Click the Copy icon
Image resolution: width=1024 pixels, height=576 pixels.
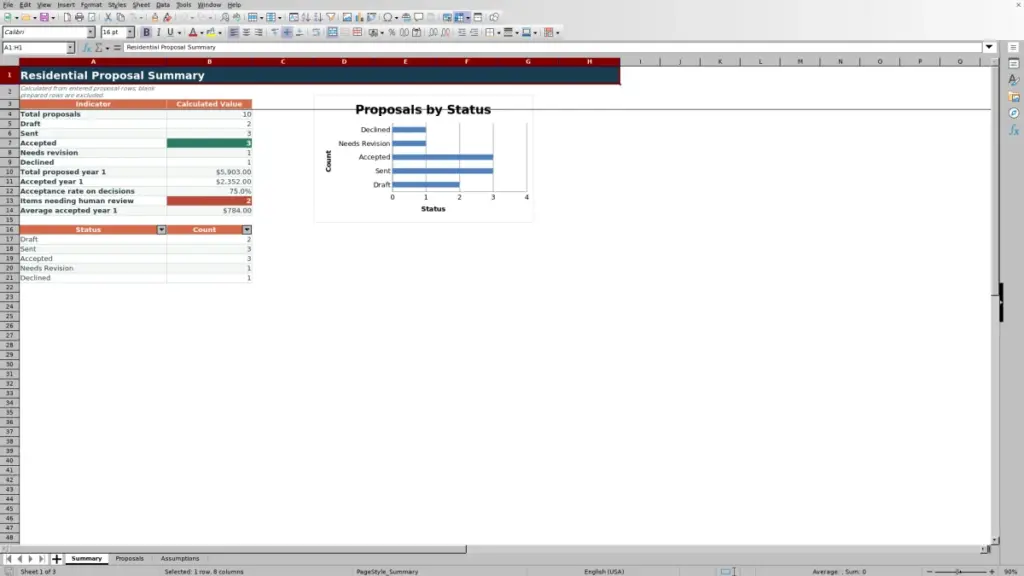point(121,17)
